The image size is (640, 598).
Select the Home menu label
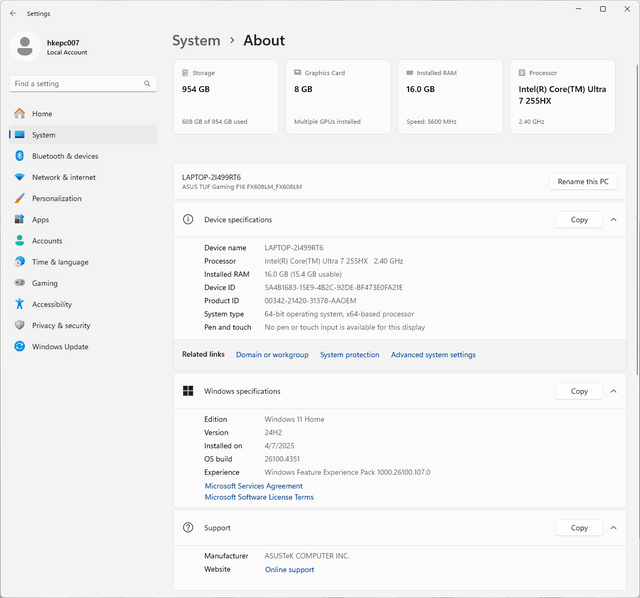(x=42, y=114)
